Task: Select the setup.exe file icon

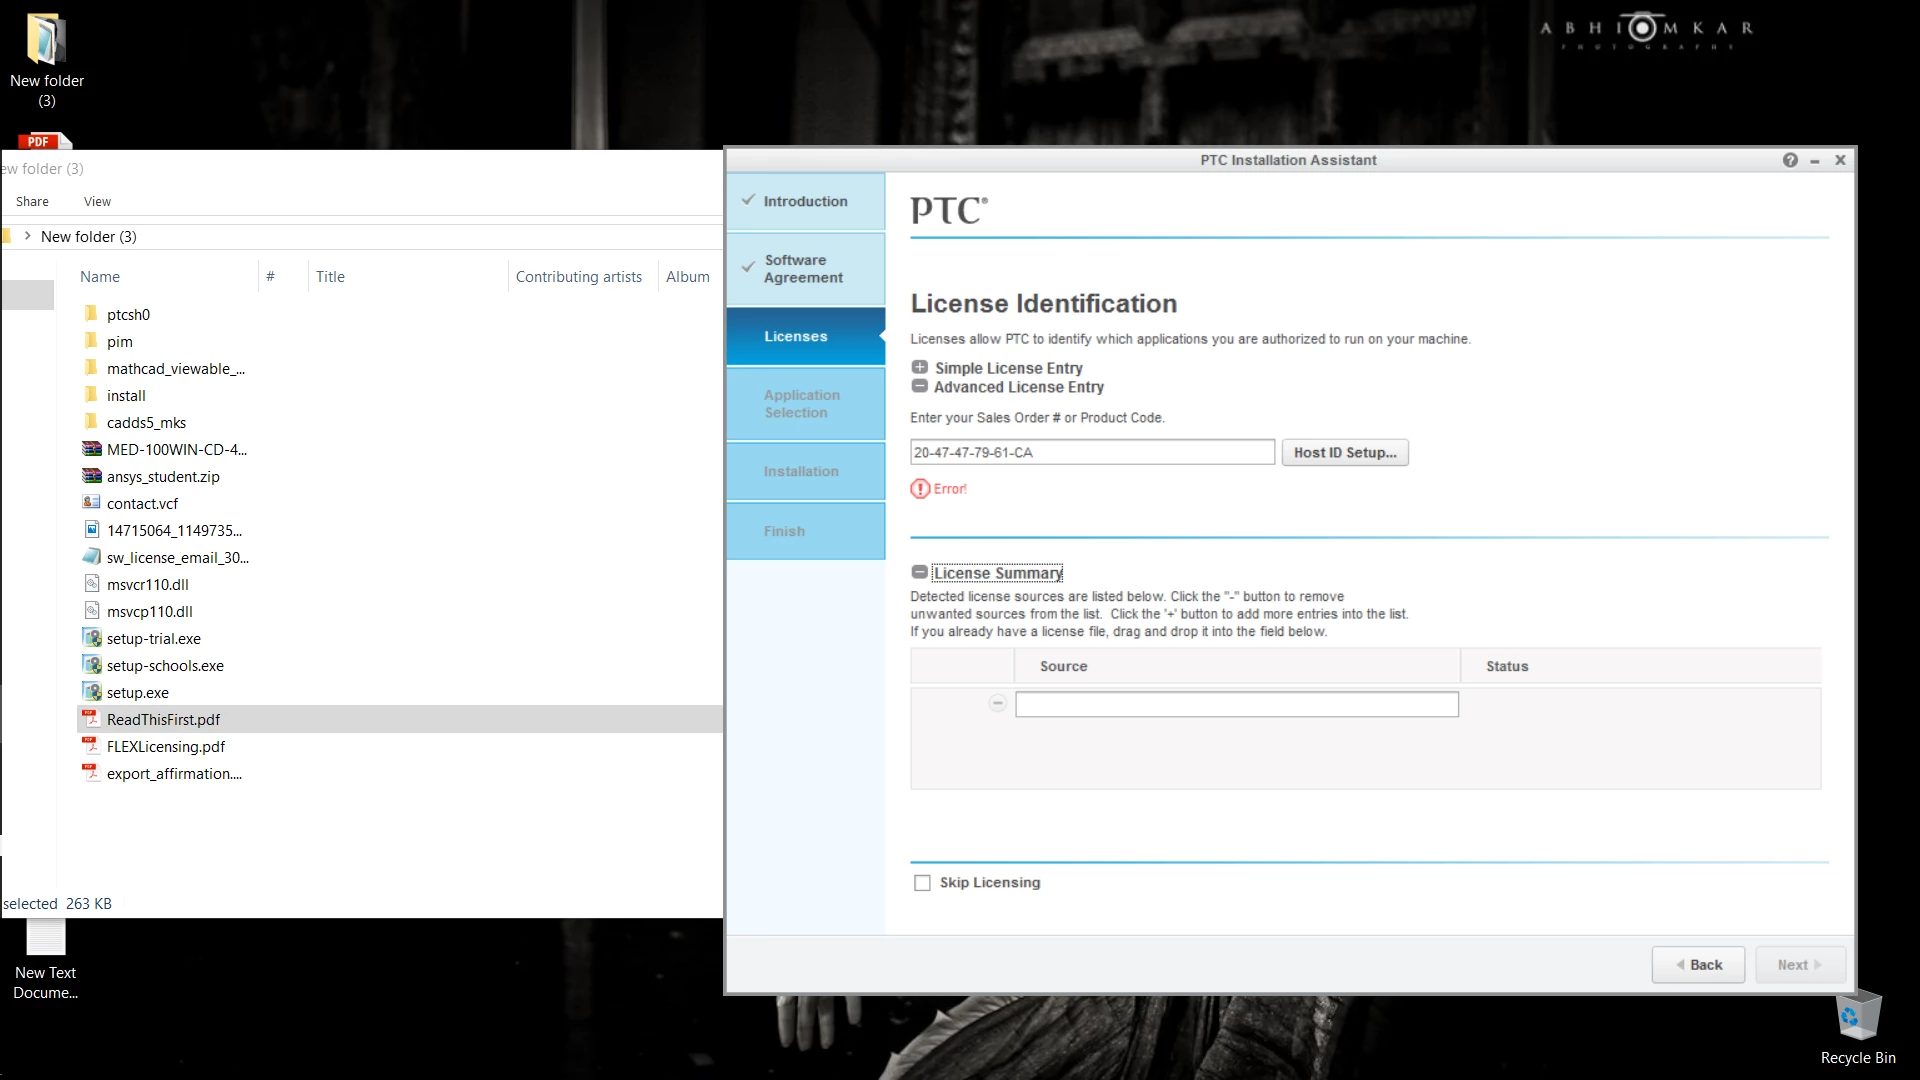Action: [x=92, y=692]
